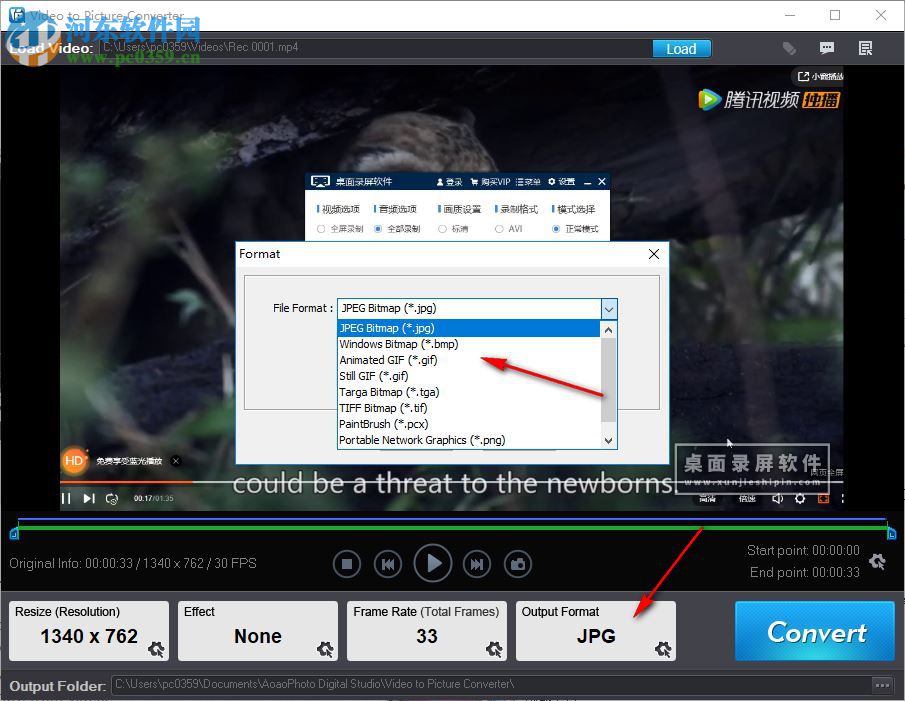Open the changelog/report icon in top toolbar
The width and height of the screenshot is (905, 701).
pyautogui.click(x=865, y=48)
